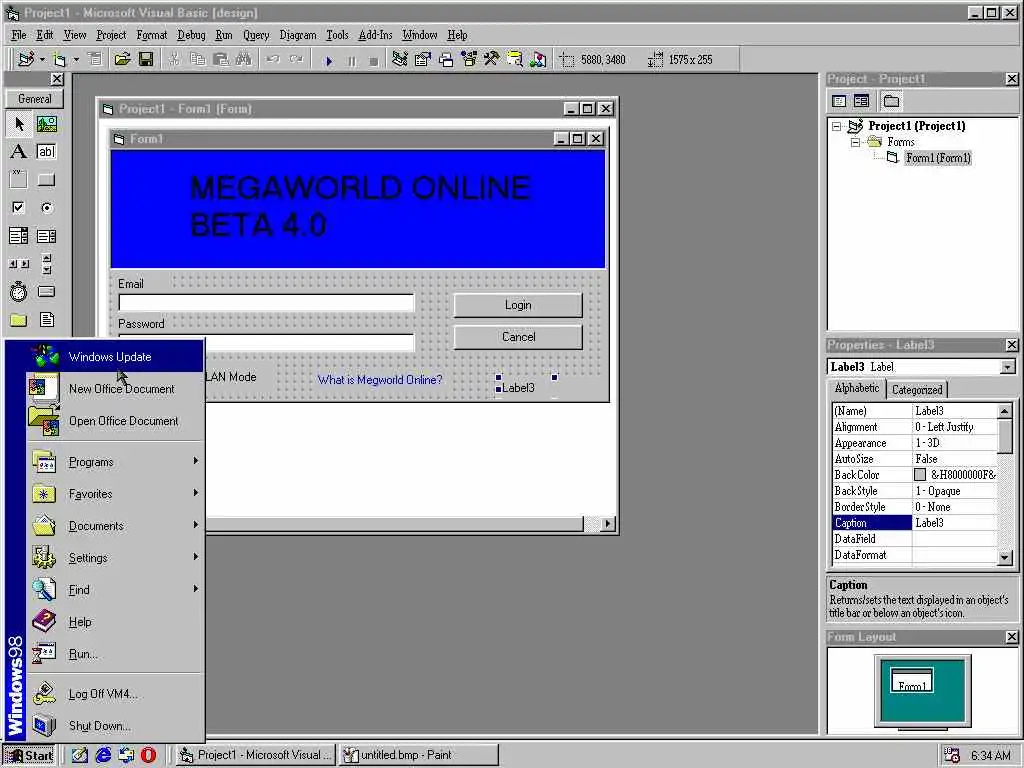Select the ListBox tool in toolbox
Image resolution: width=1024 pixels, height=768 pixels.
click(x=46, y=236)
